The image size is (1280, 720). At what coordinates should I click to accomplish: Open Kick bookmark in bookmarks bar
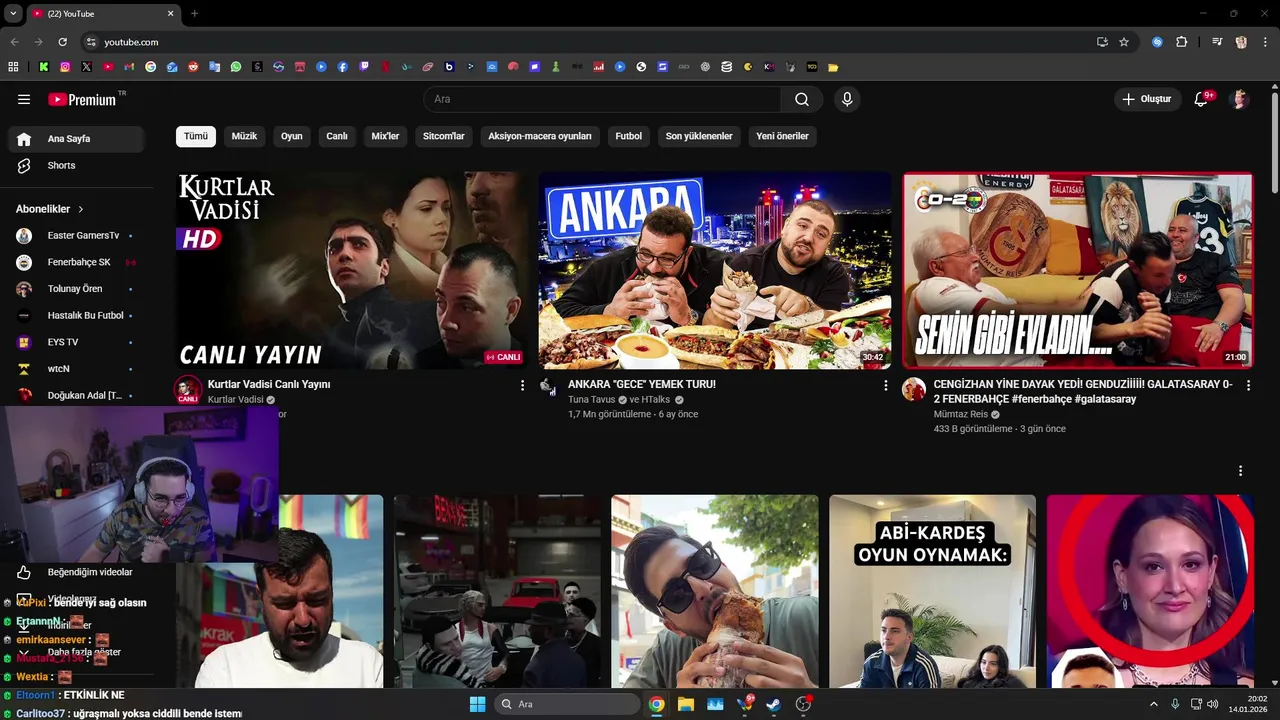click(44, 67)
